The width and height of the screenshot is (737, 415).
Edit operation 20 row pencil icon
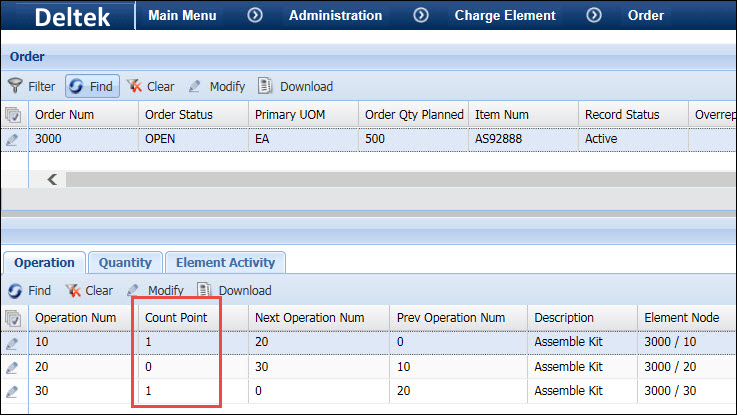[x=13, y=367]
